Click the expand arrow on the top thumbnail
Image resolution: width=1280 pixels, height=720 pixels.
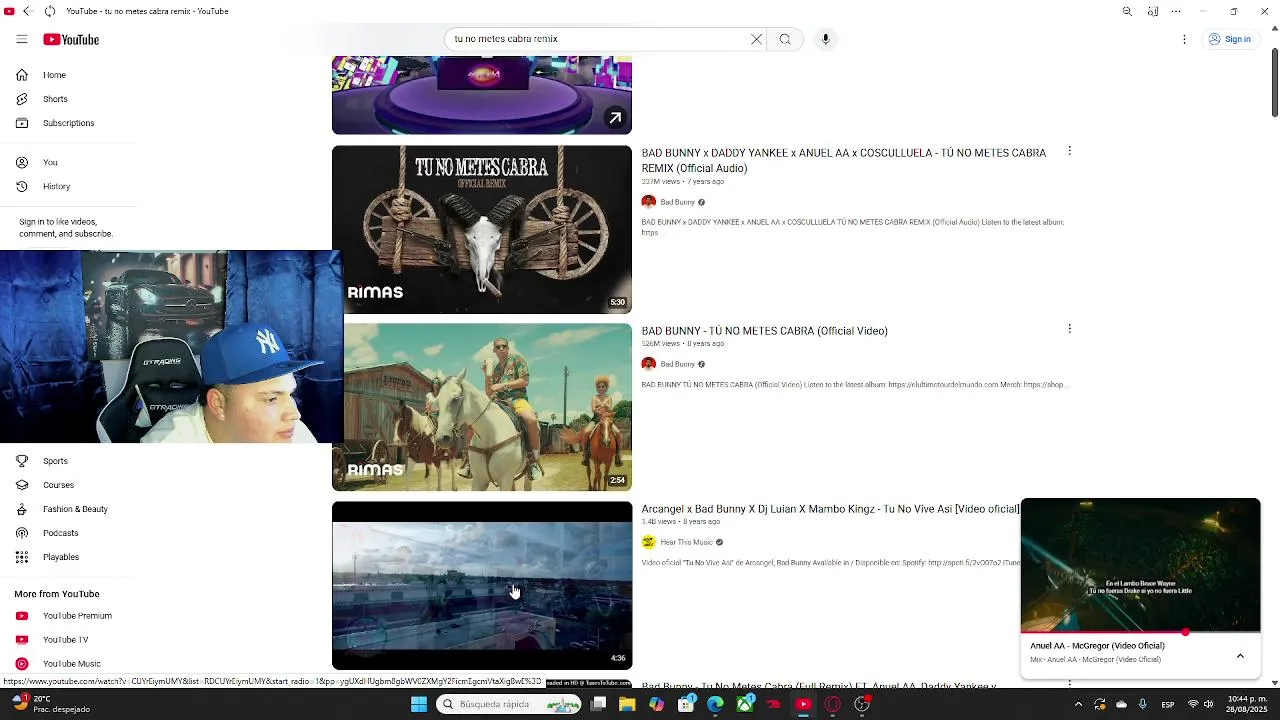[615, 118]
